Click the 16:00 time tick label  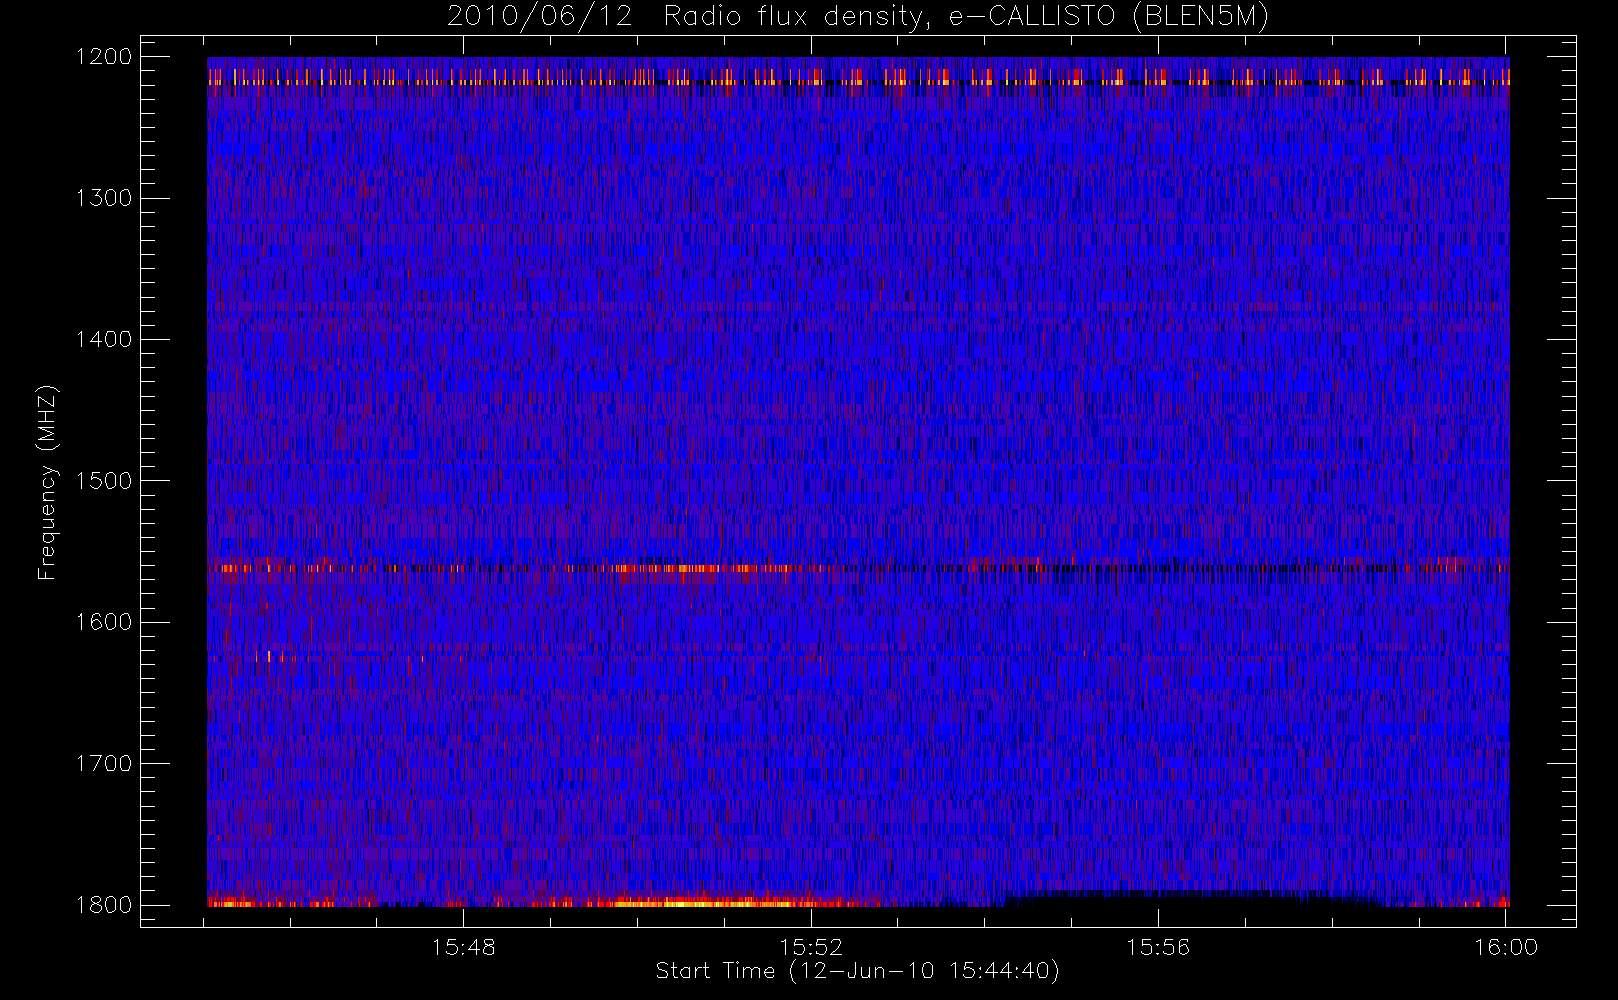1506,947
